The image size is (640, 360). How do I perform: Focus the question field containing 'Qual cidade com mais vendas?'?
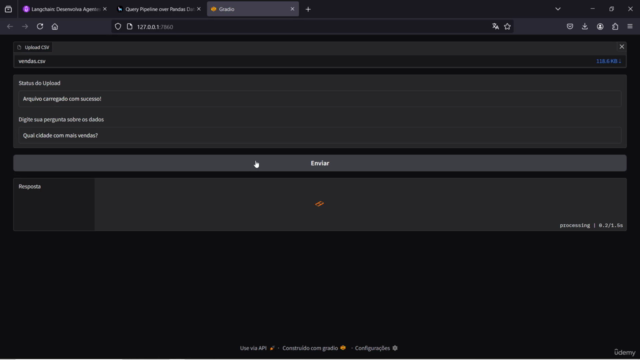pos(320,136)
